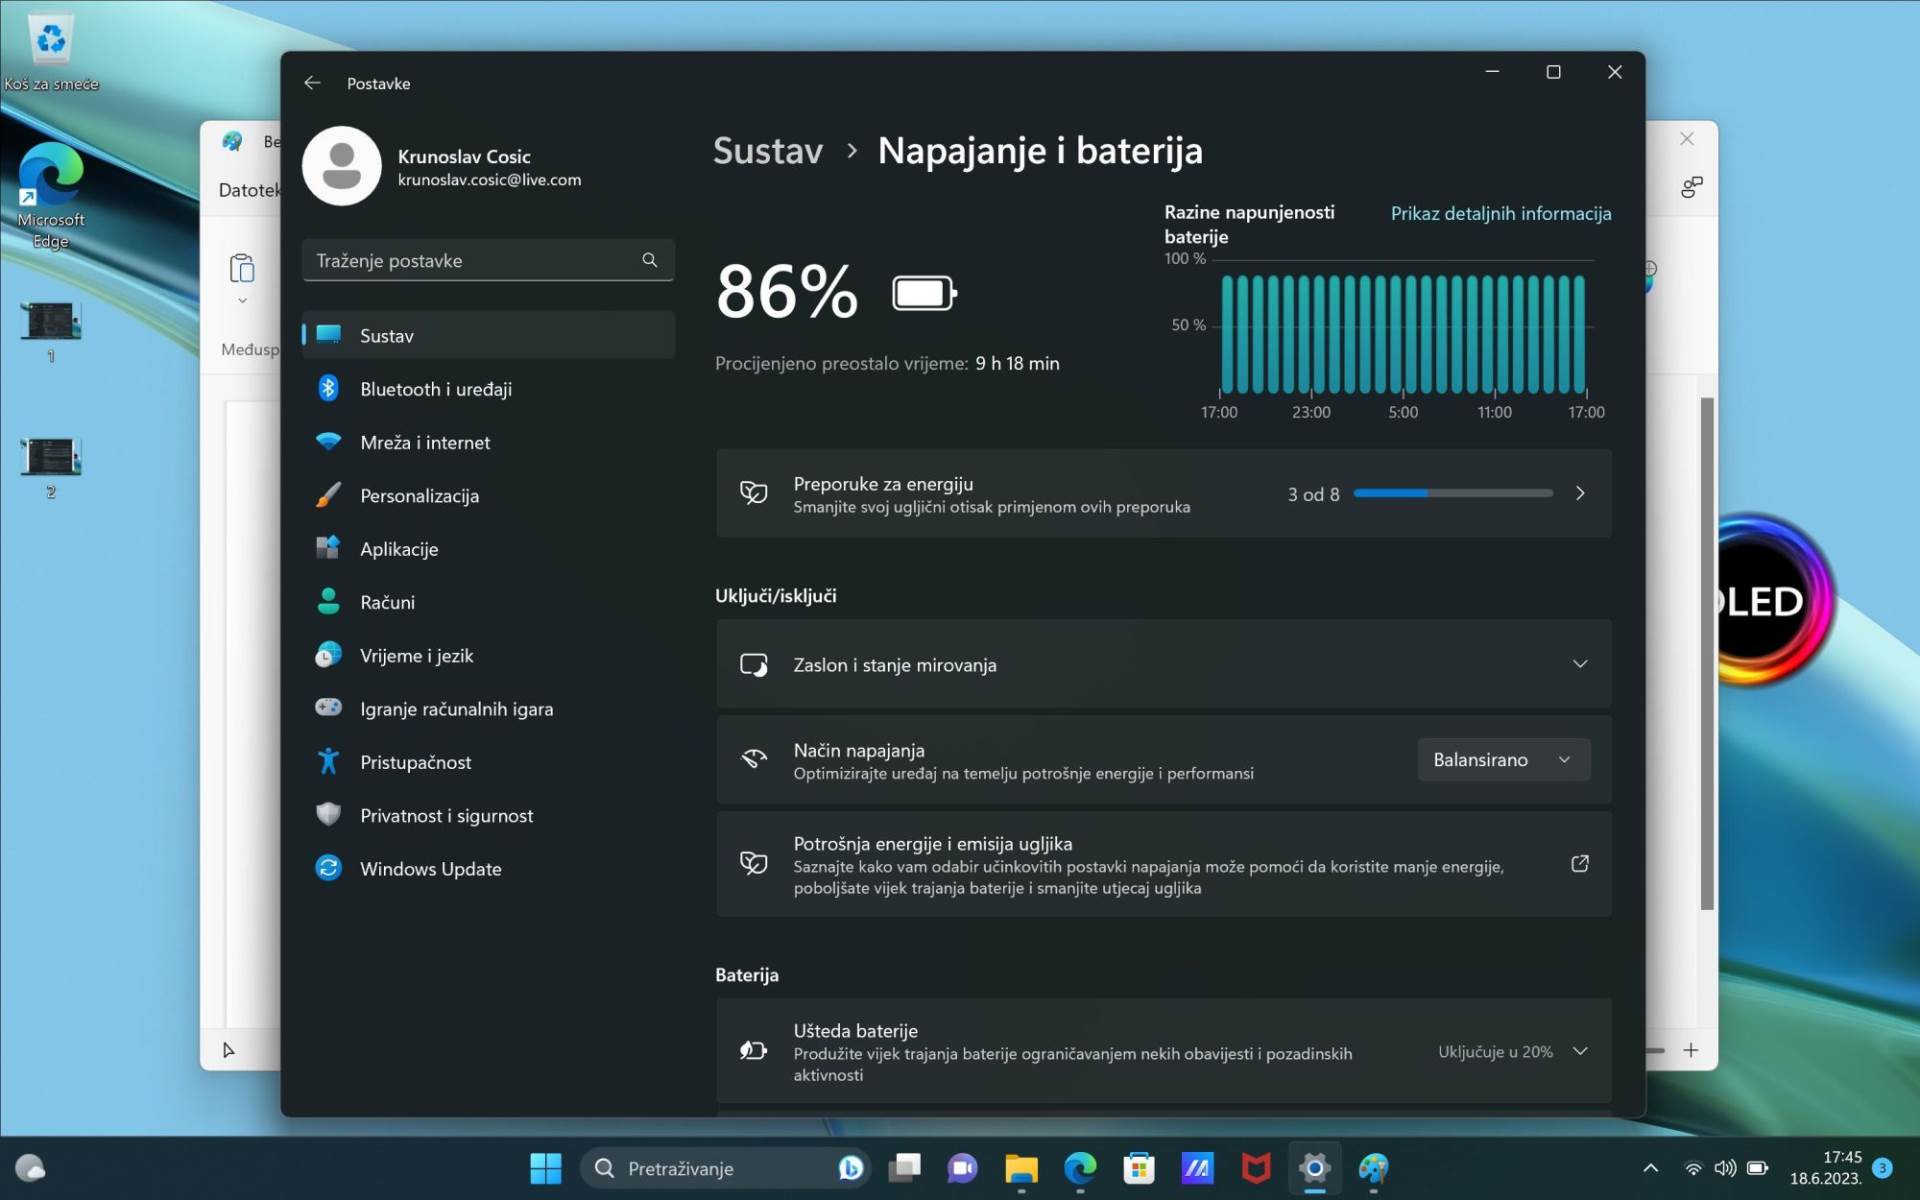This screenshot has height=1200, width=1920.
Task: Open Windows Update in the sidebar
Action: point(431,868)
